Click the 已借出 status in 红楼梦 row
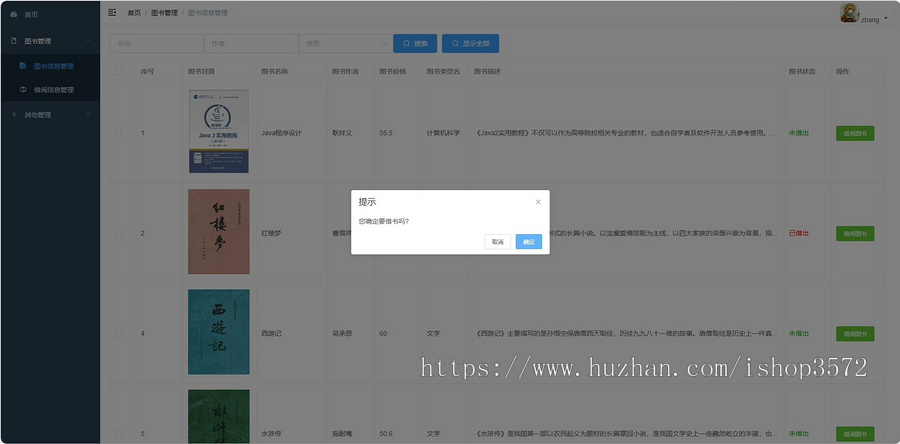Image resolution: width=900 pixels, height=444 pixels. 799,233
